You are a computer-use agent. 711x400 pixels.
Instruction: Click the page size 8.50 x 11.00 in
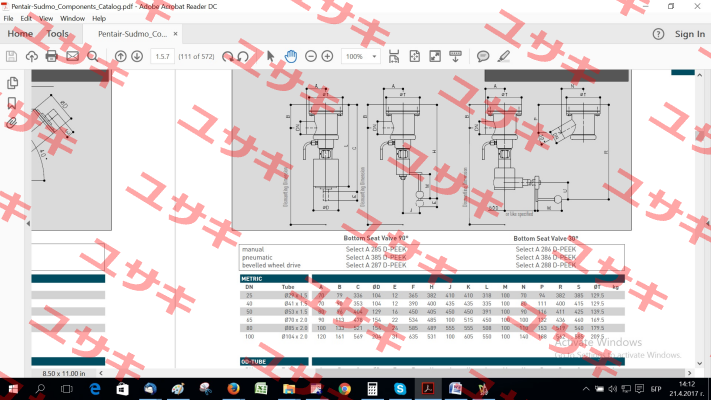(64, 374)
